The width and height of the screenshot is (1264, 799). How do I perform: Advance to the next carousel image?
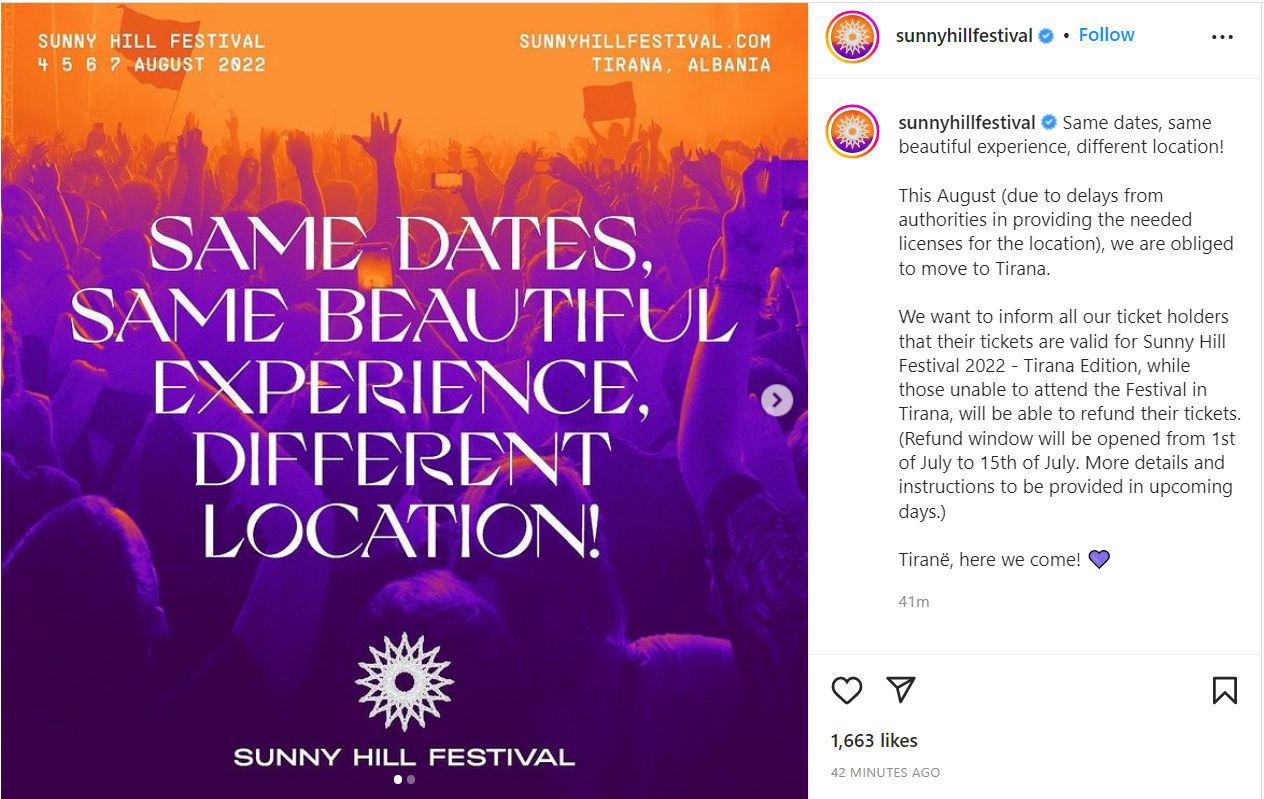click(x=777, y=400)
